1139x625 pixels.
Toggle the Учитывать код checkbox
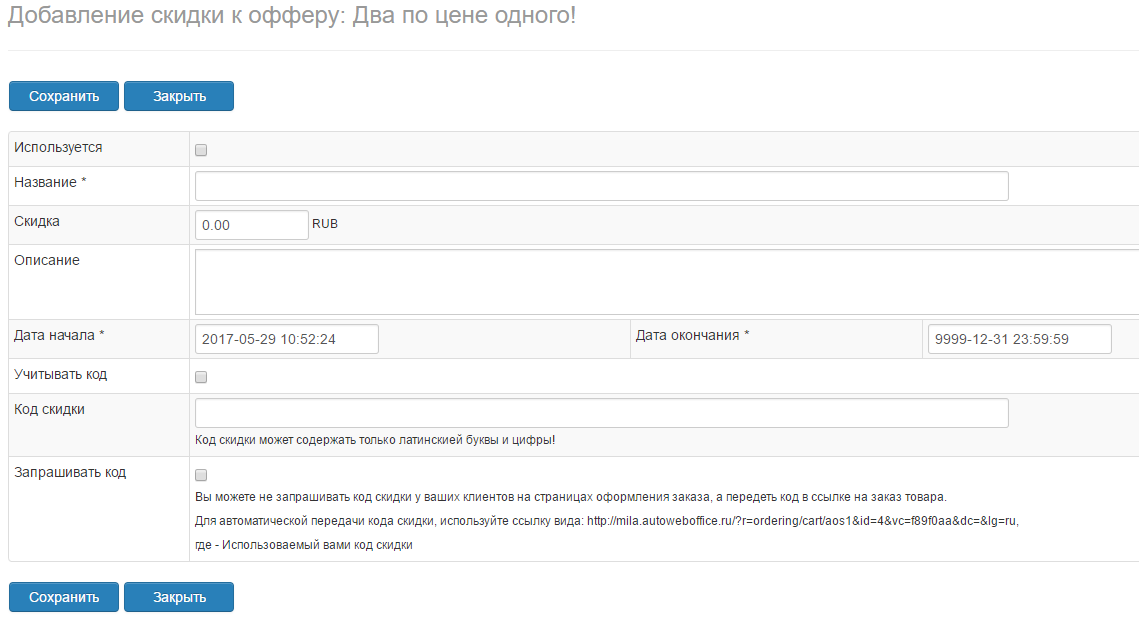(x=201, y=377)
